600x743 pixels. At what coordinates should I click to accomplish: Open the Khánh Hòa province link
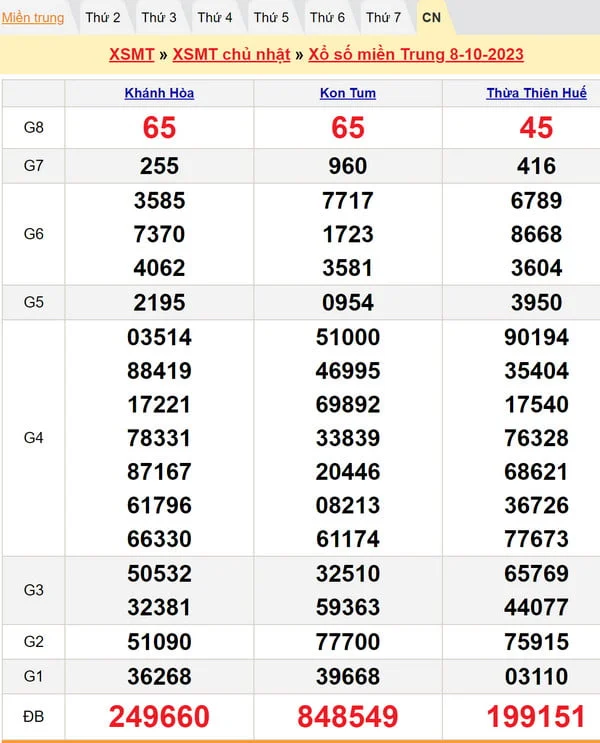(x=159, y=93)
